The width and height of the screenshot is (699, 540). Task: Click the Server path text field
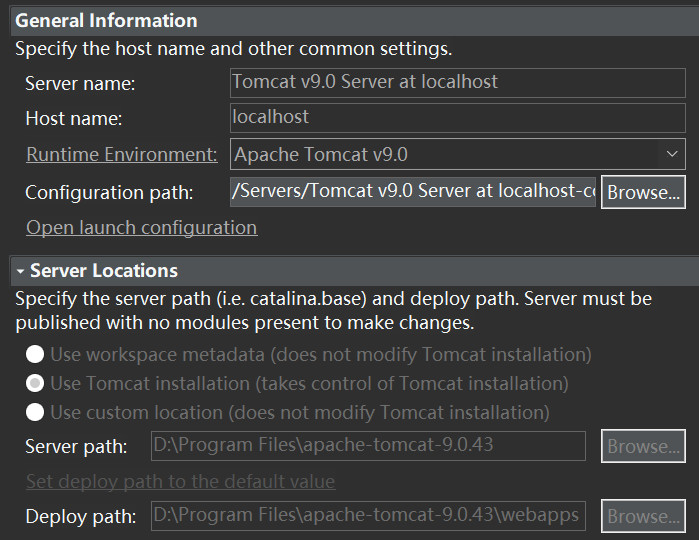coord(367,446)
